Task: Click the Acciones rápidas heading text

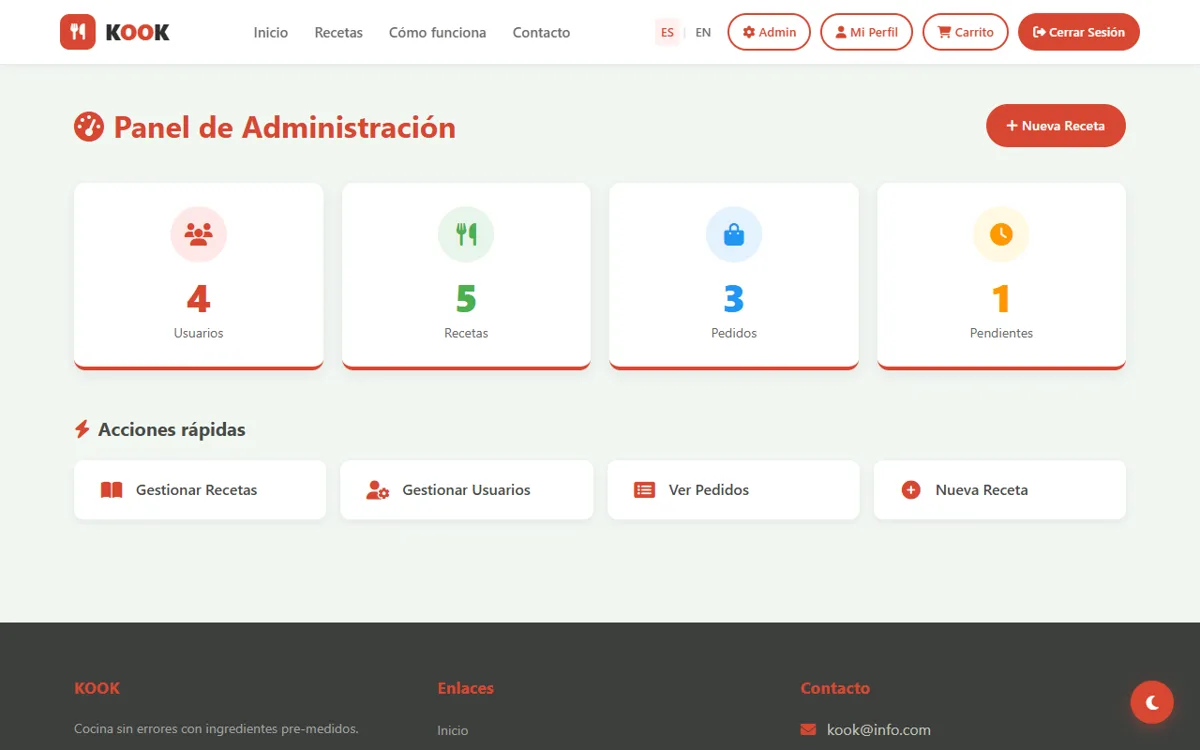Action: coord(172,429)
